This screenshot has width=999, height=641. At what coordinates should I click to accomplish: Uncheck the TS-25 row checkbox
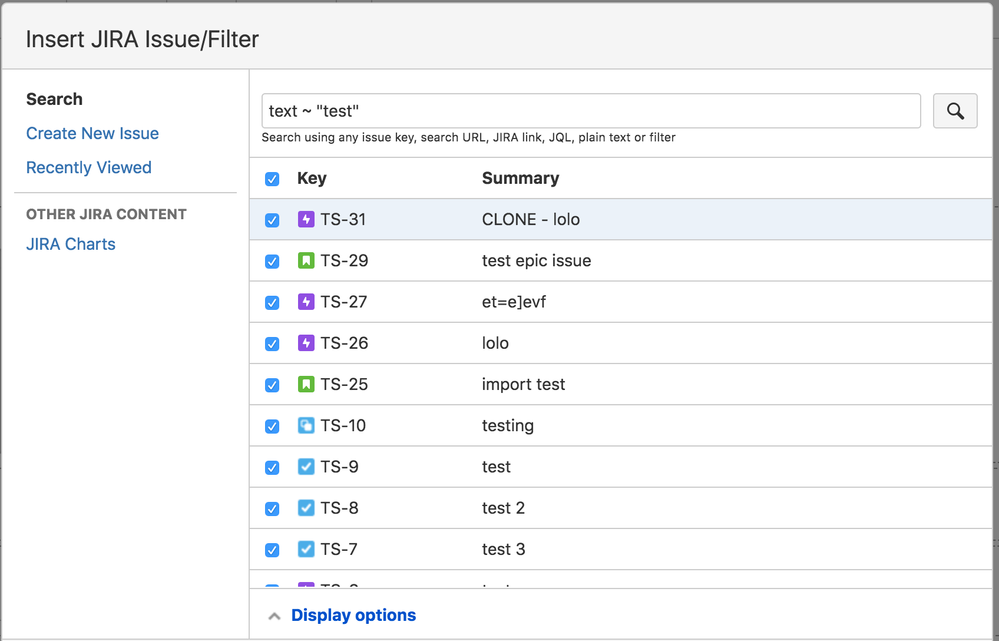point(272,385)
